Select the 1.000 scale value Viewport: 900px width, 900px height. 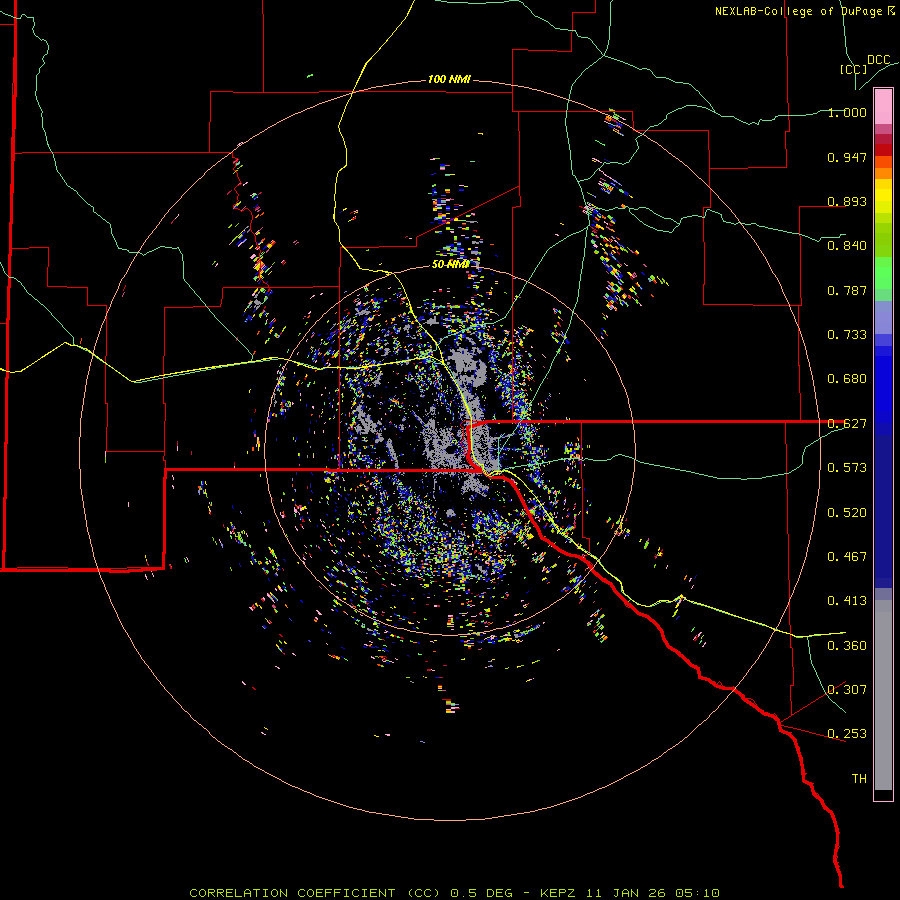847,112
